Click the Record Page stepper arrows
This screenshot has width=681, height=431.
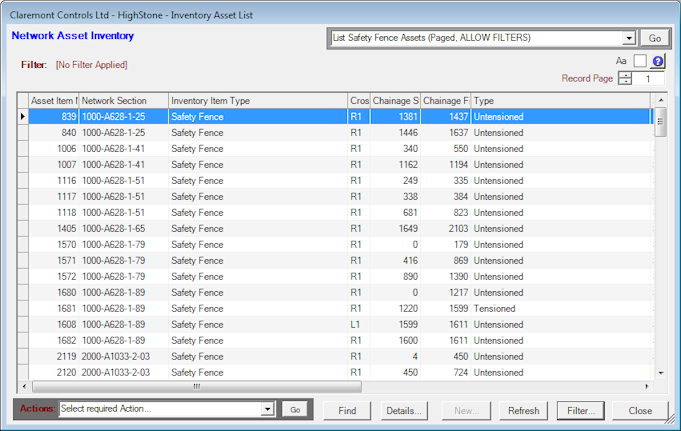point(625,79)
